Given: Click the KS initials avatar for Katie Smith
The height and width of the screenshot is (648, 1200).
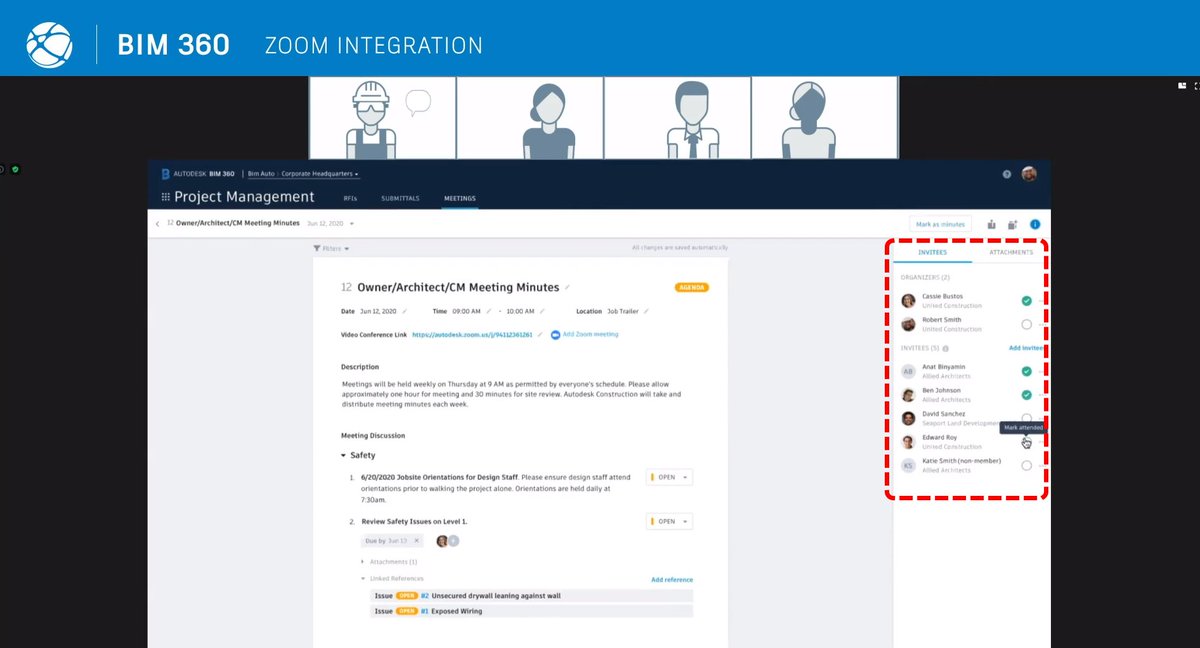Looking at the screenshot, I should click(908, 466).
